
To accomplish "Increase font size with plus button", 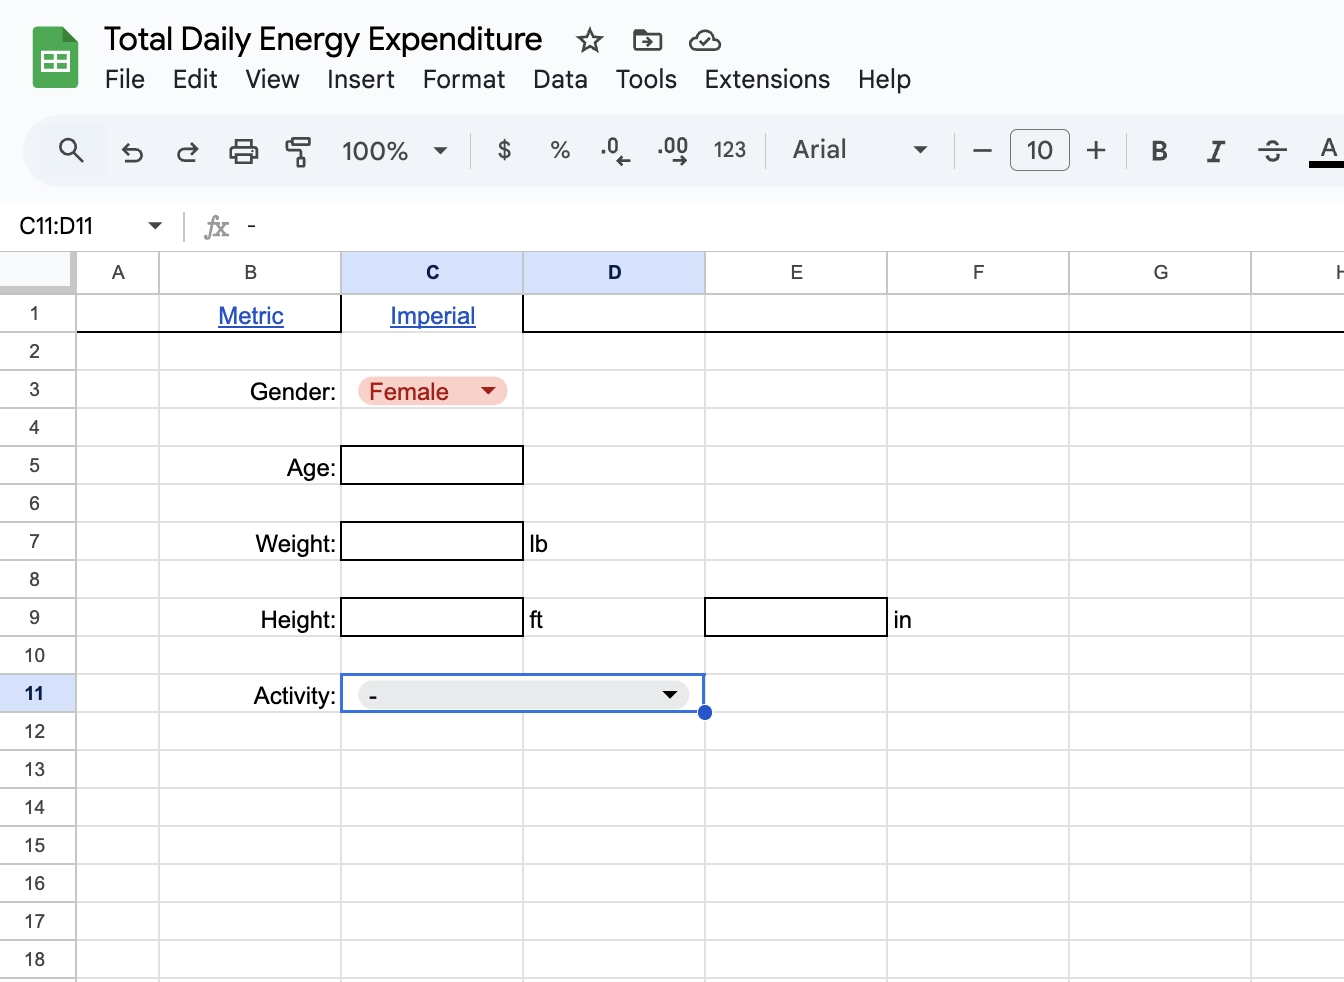I will tap(1096, 151).
